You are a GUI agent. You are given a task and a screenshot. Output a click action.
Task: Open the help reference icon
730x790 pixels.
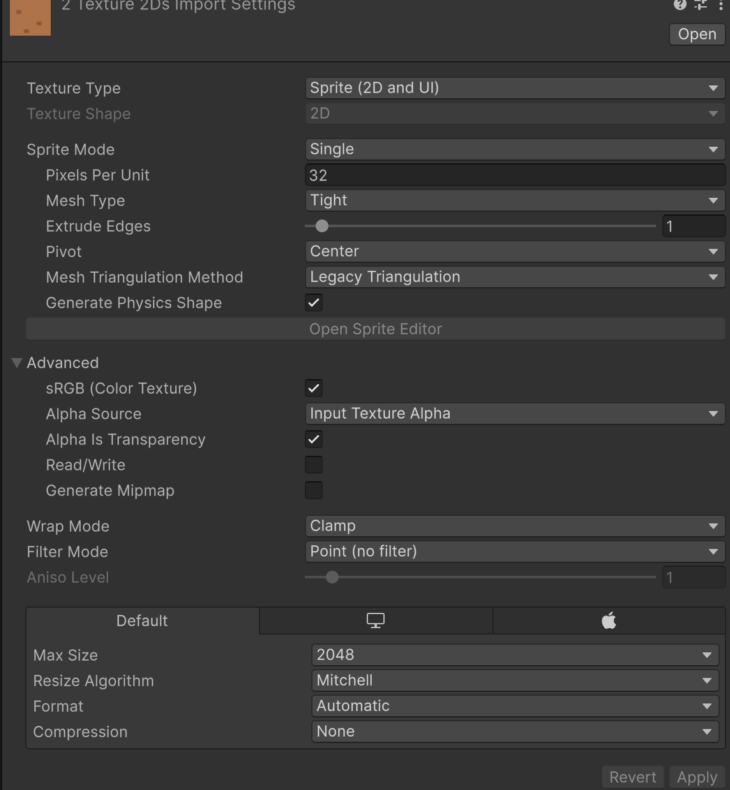[x=680, y=5]
